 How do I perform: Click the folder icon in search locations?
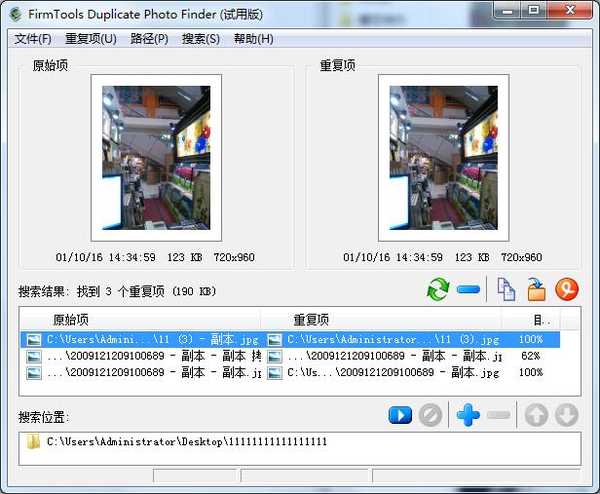pos(33,442)
